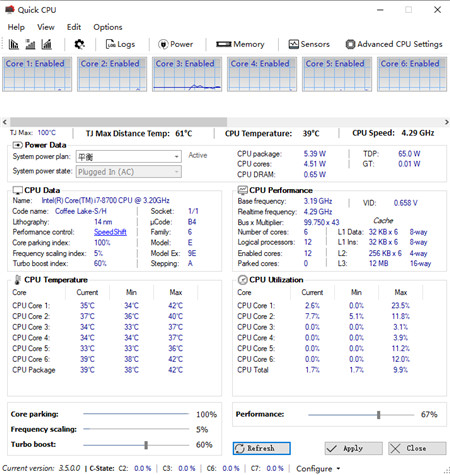
Task: Toggle the Core 6: Enabled graph
Action: [412, 74]
